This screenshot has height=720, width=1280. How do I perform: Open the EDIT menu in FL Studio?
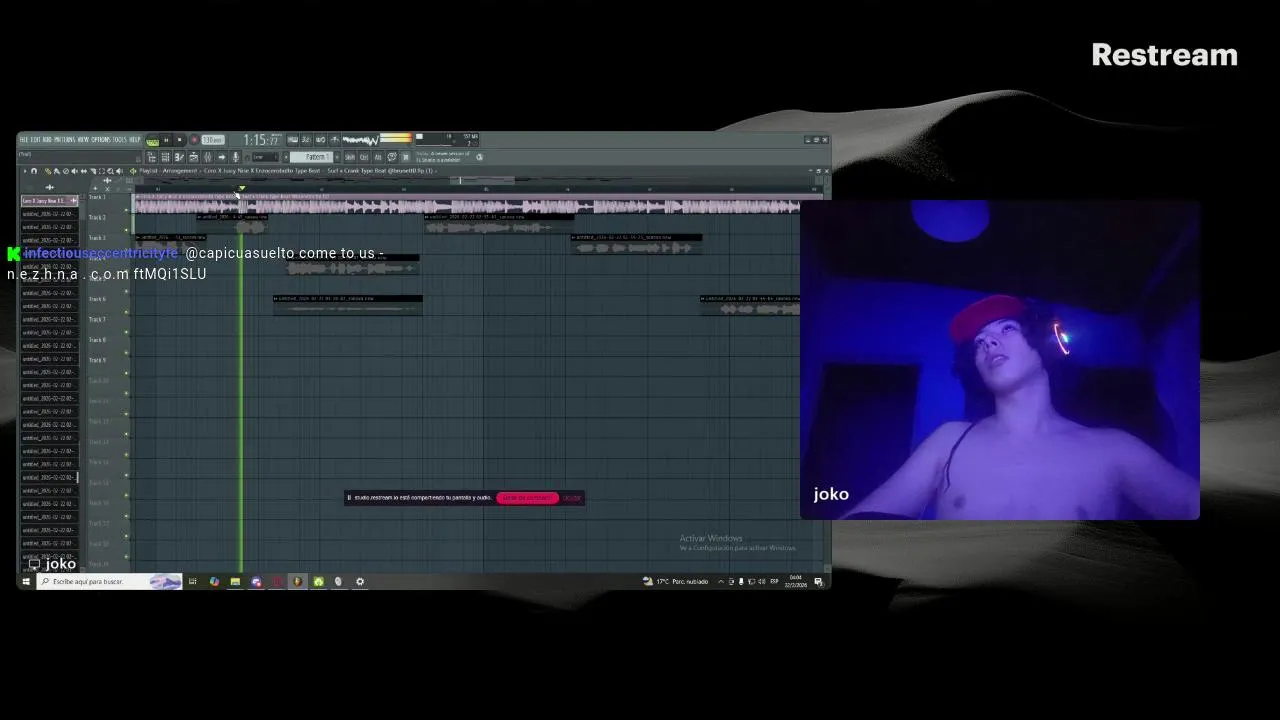coord(37,140)
